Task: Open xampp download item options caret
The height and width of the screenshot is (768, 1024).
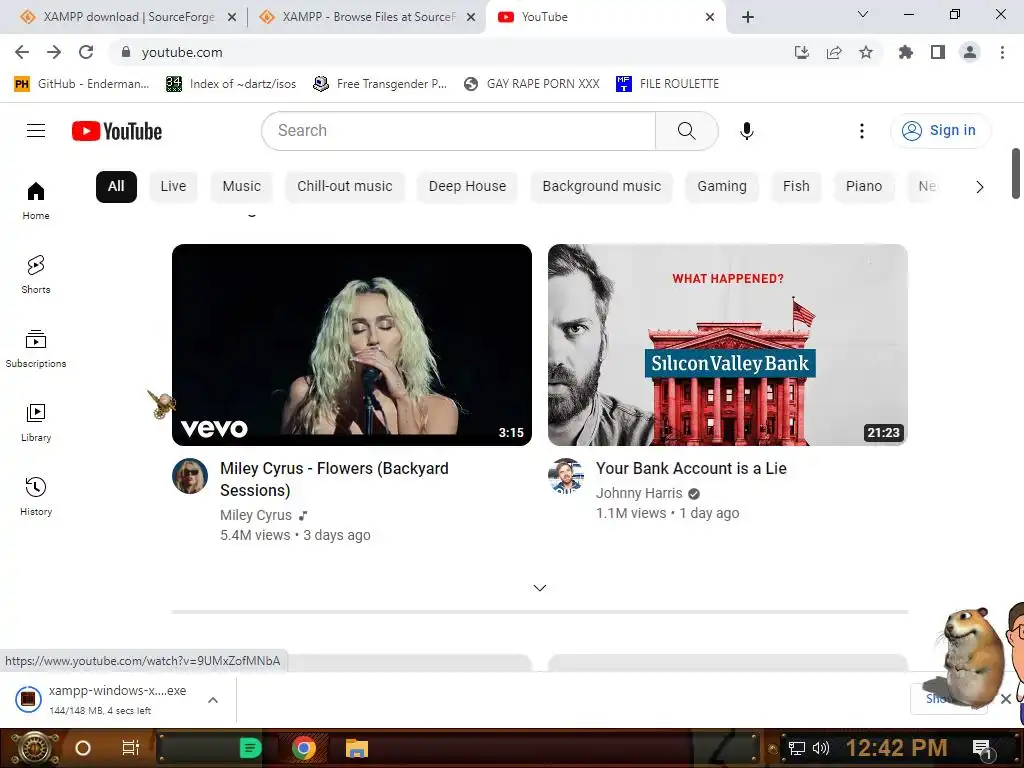Action: (x=213, y=700)
